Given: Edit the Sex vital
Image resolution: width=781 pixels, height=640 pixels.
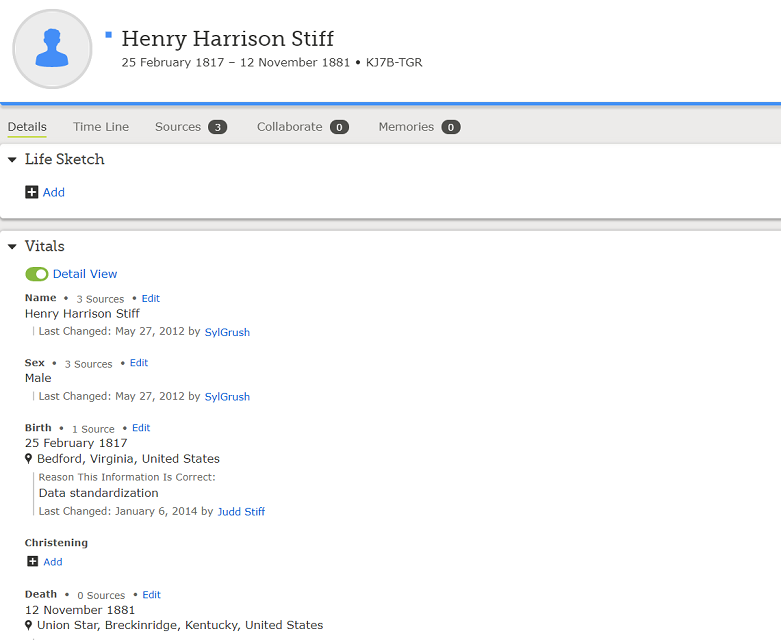Looking at the screenshot, I should point(139,363).
